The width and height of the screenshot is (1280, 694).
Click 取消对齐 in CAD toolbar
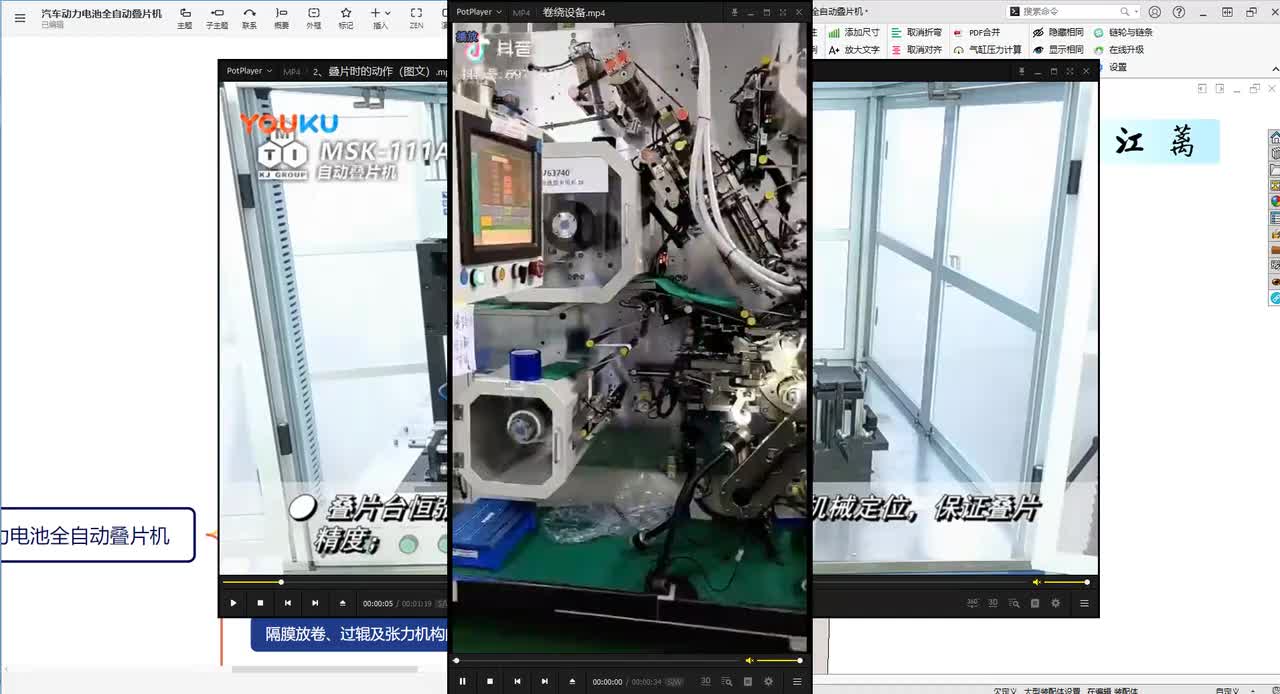916,49
